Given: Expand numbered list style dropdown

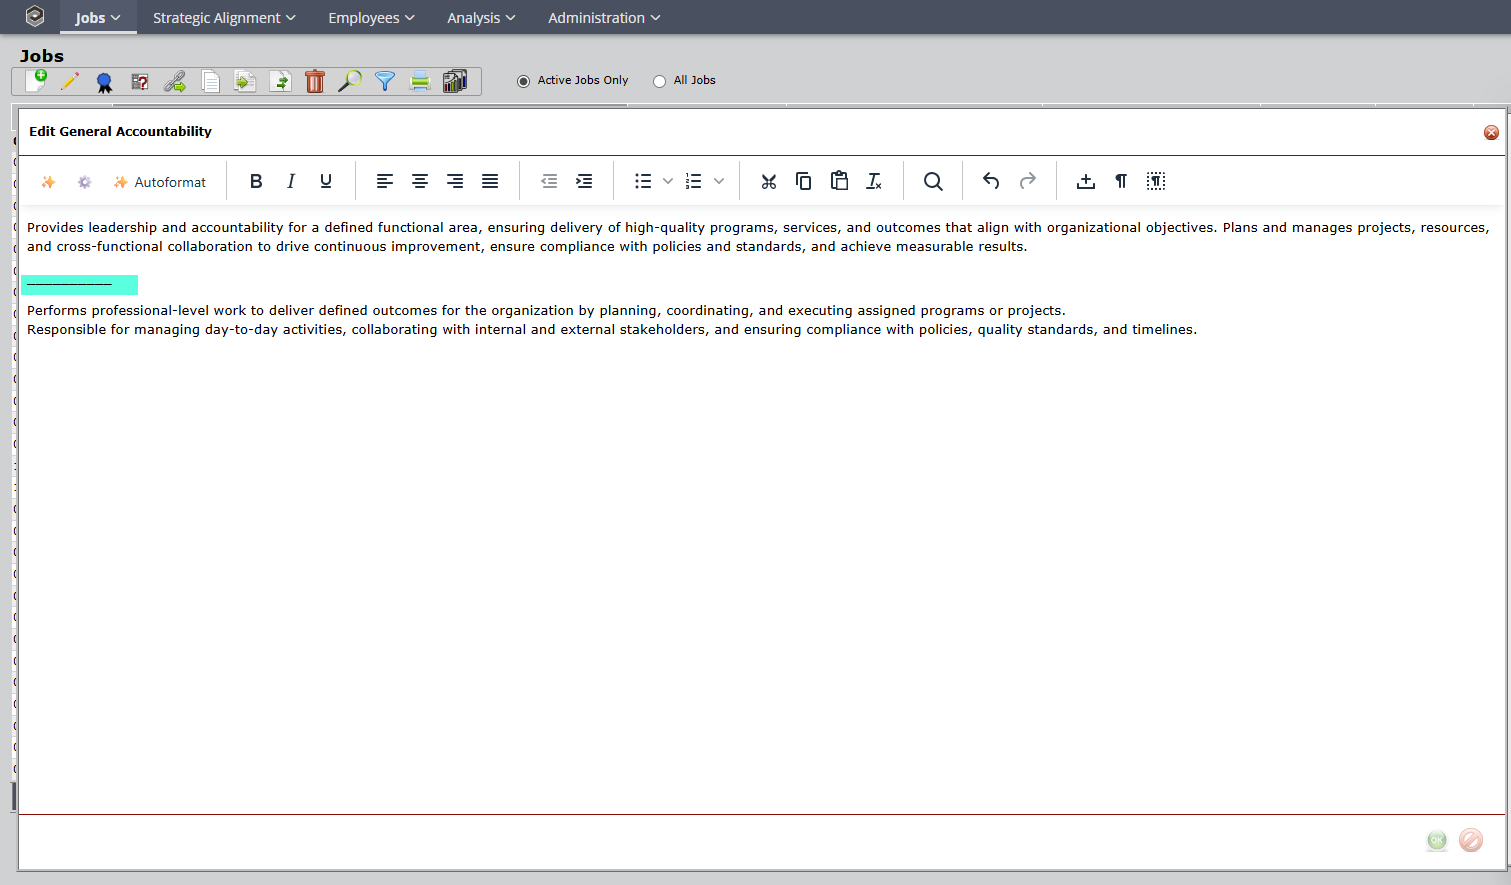Looking at the screenshot, I should (x=719, y=181).
